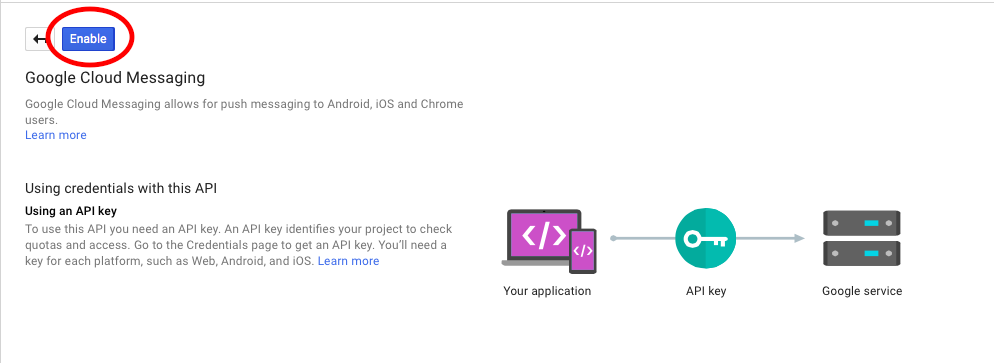The image size is (994, 363).
Task: Click the 'API key' diagram caption
Action: coord(706,291)
